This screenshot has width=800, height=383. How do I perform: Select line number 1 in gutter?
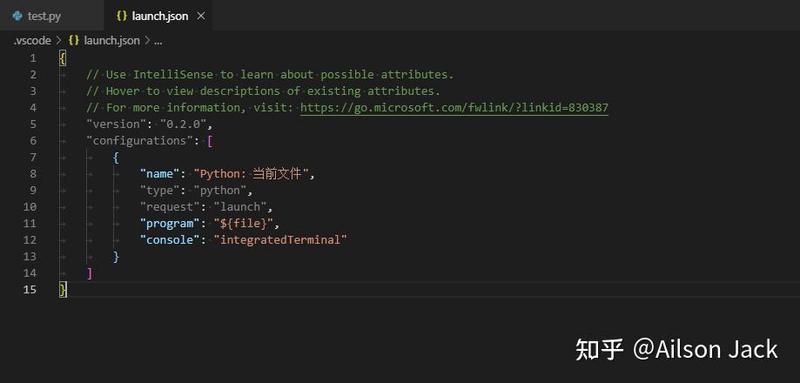click(33, 58)
